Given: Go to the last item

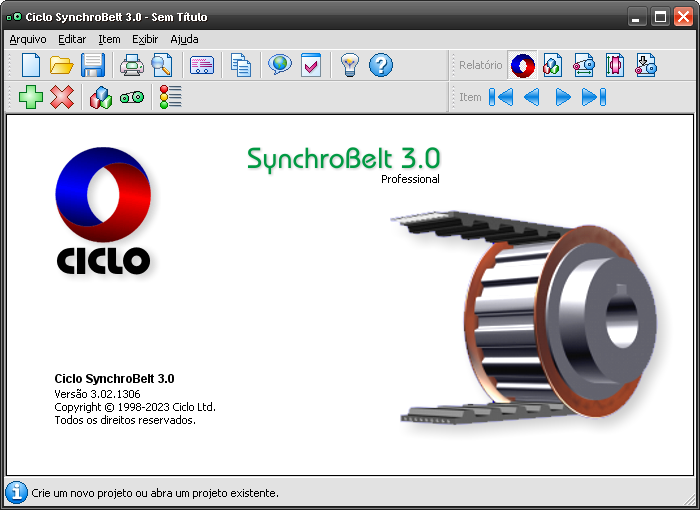Looking at the screenshot, I should coord(594,97).
